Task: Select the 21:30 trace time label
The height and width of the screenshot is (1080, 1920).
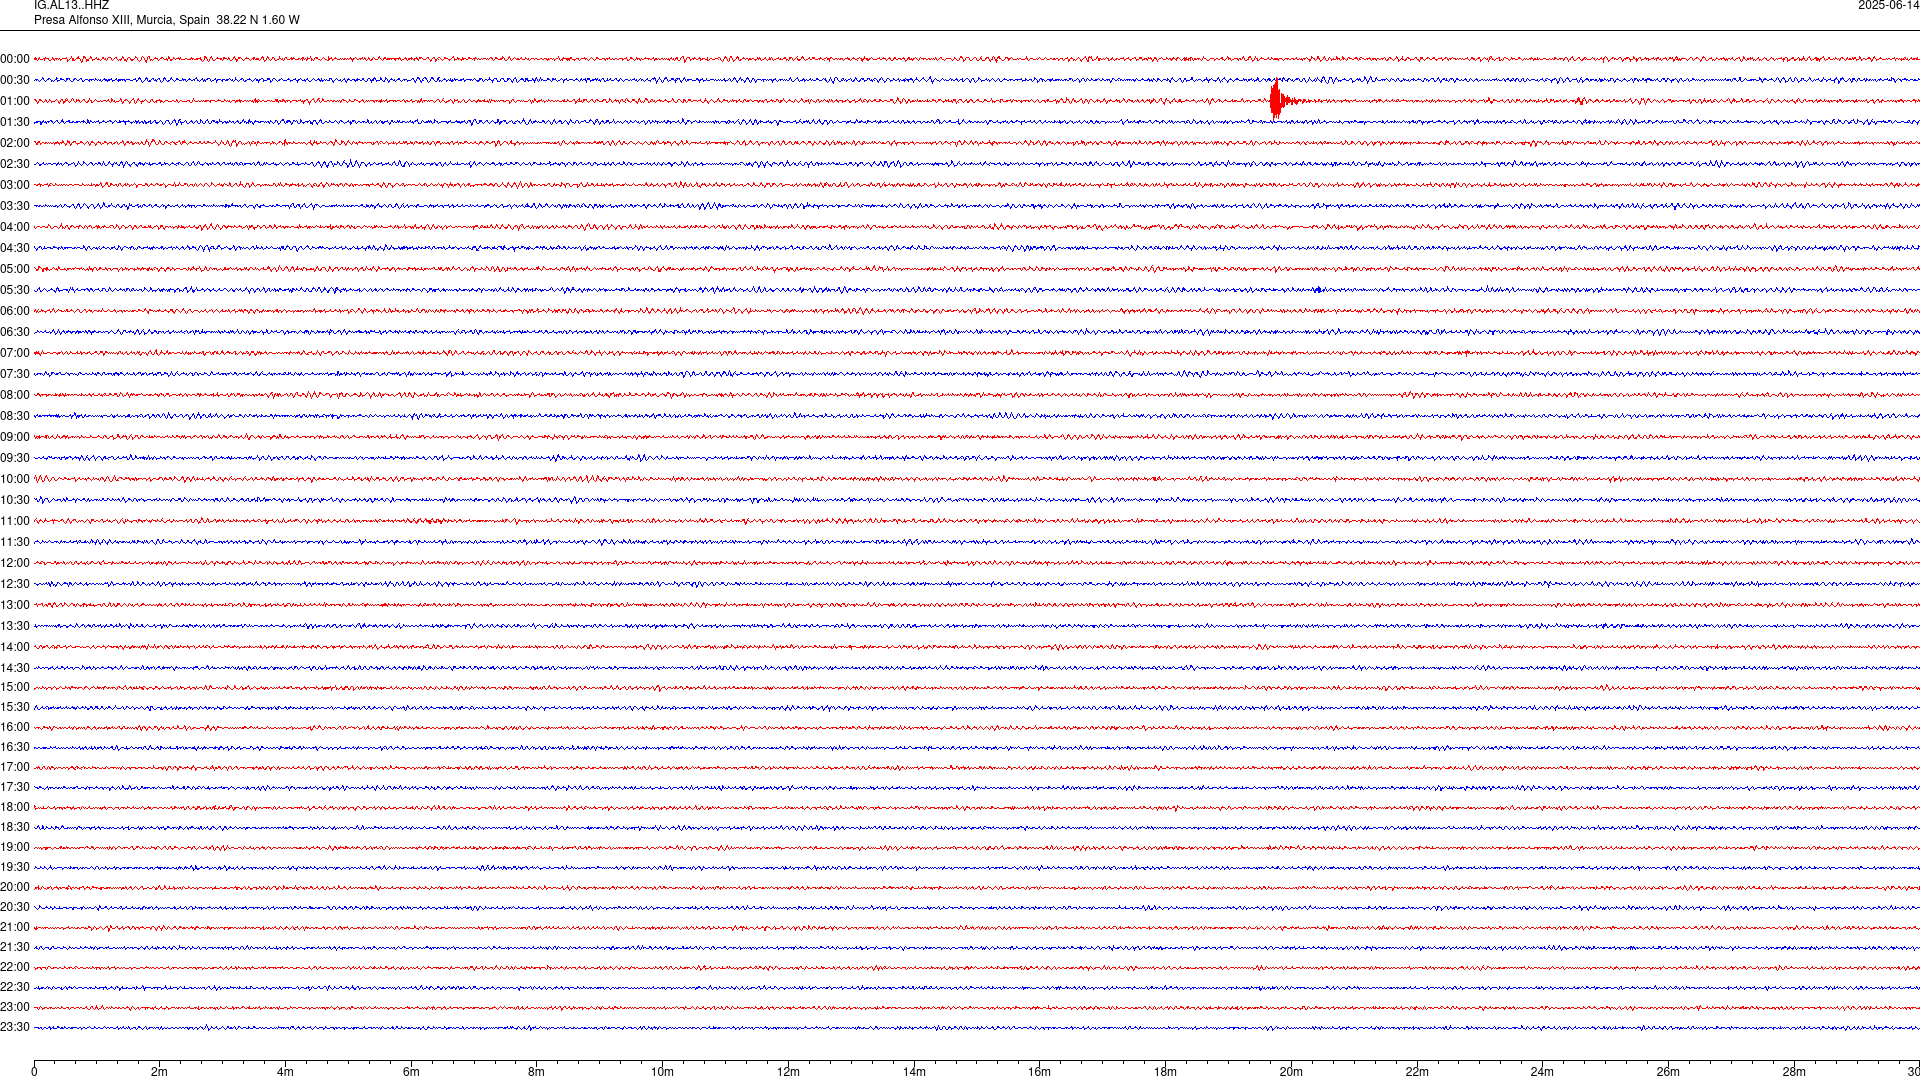Action: click(x=15, y=947)
